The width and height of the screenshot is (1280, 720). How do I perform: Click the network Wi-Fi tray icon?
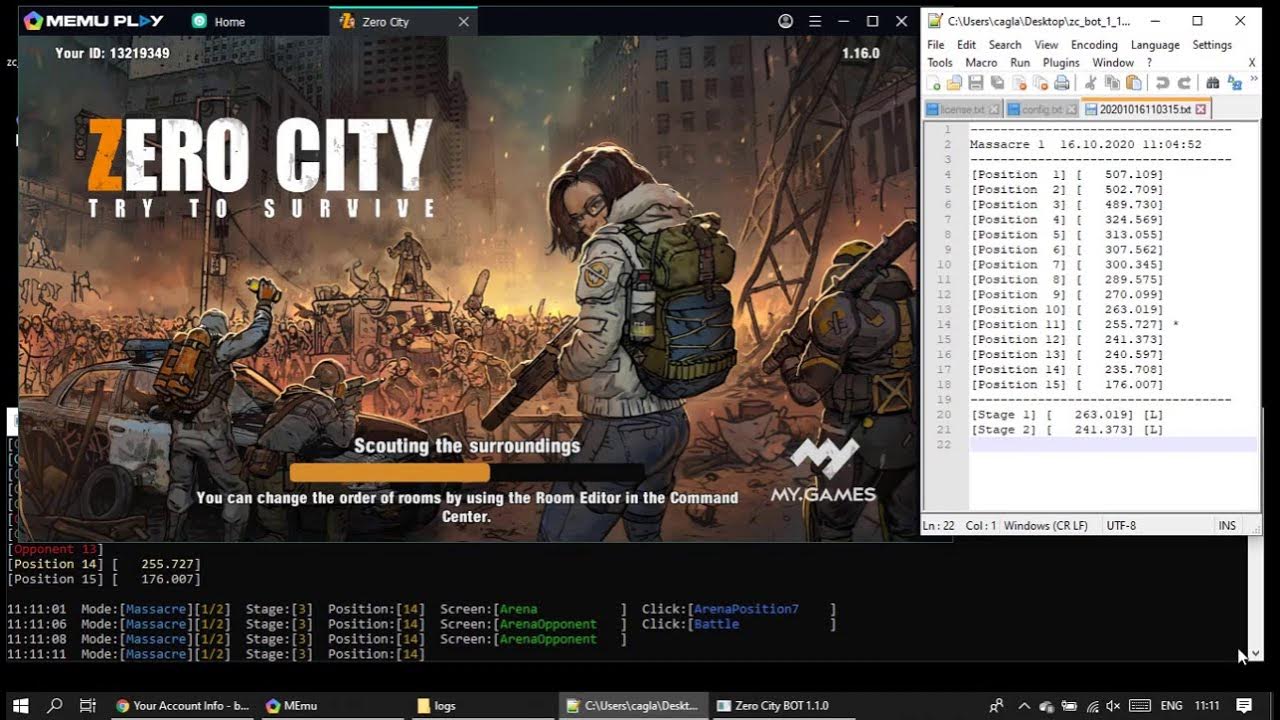click(x=1092, y=705)
